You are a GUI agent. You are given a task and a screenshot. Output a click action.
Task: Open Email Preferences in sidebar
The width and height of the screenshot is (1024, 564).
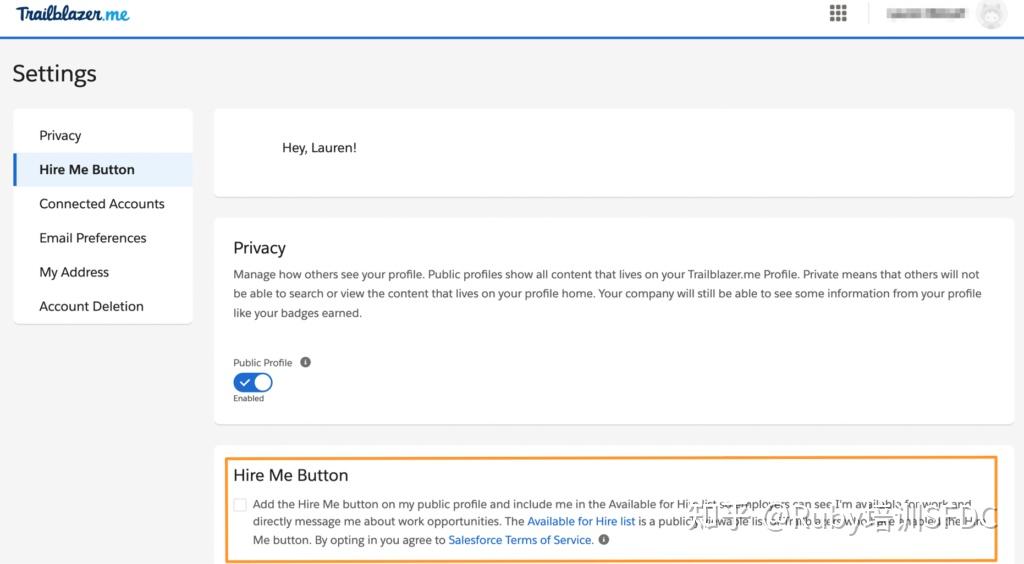point(103,238)
